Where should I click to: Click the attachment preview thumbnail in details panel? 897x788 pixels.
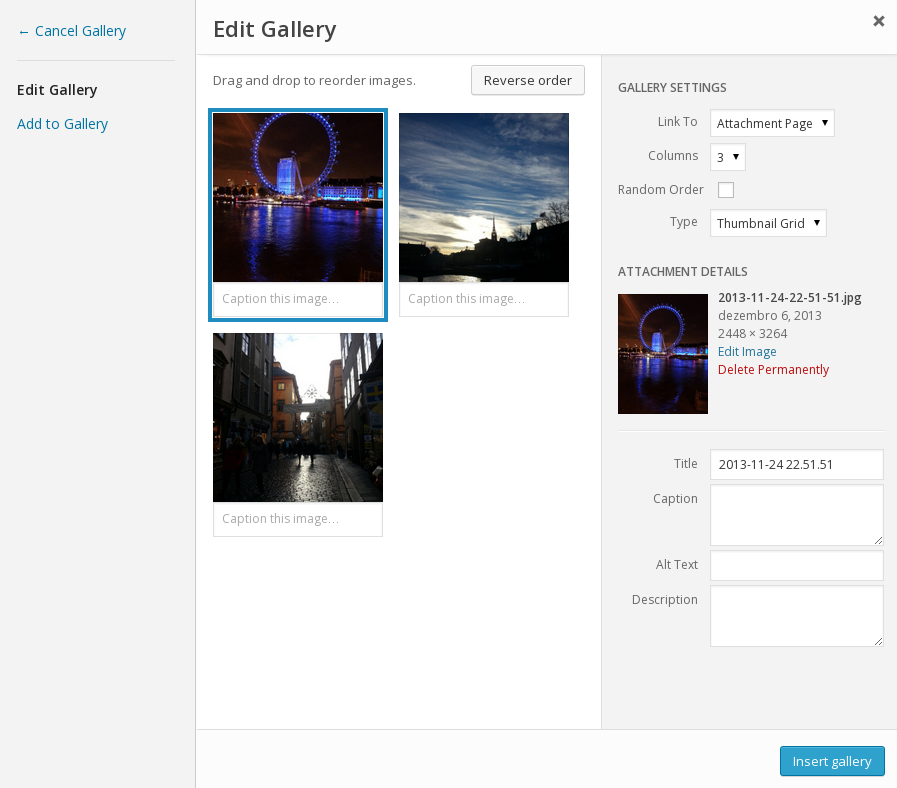coord(662,354)
